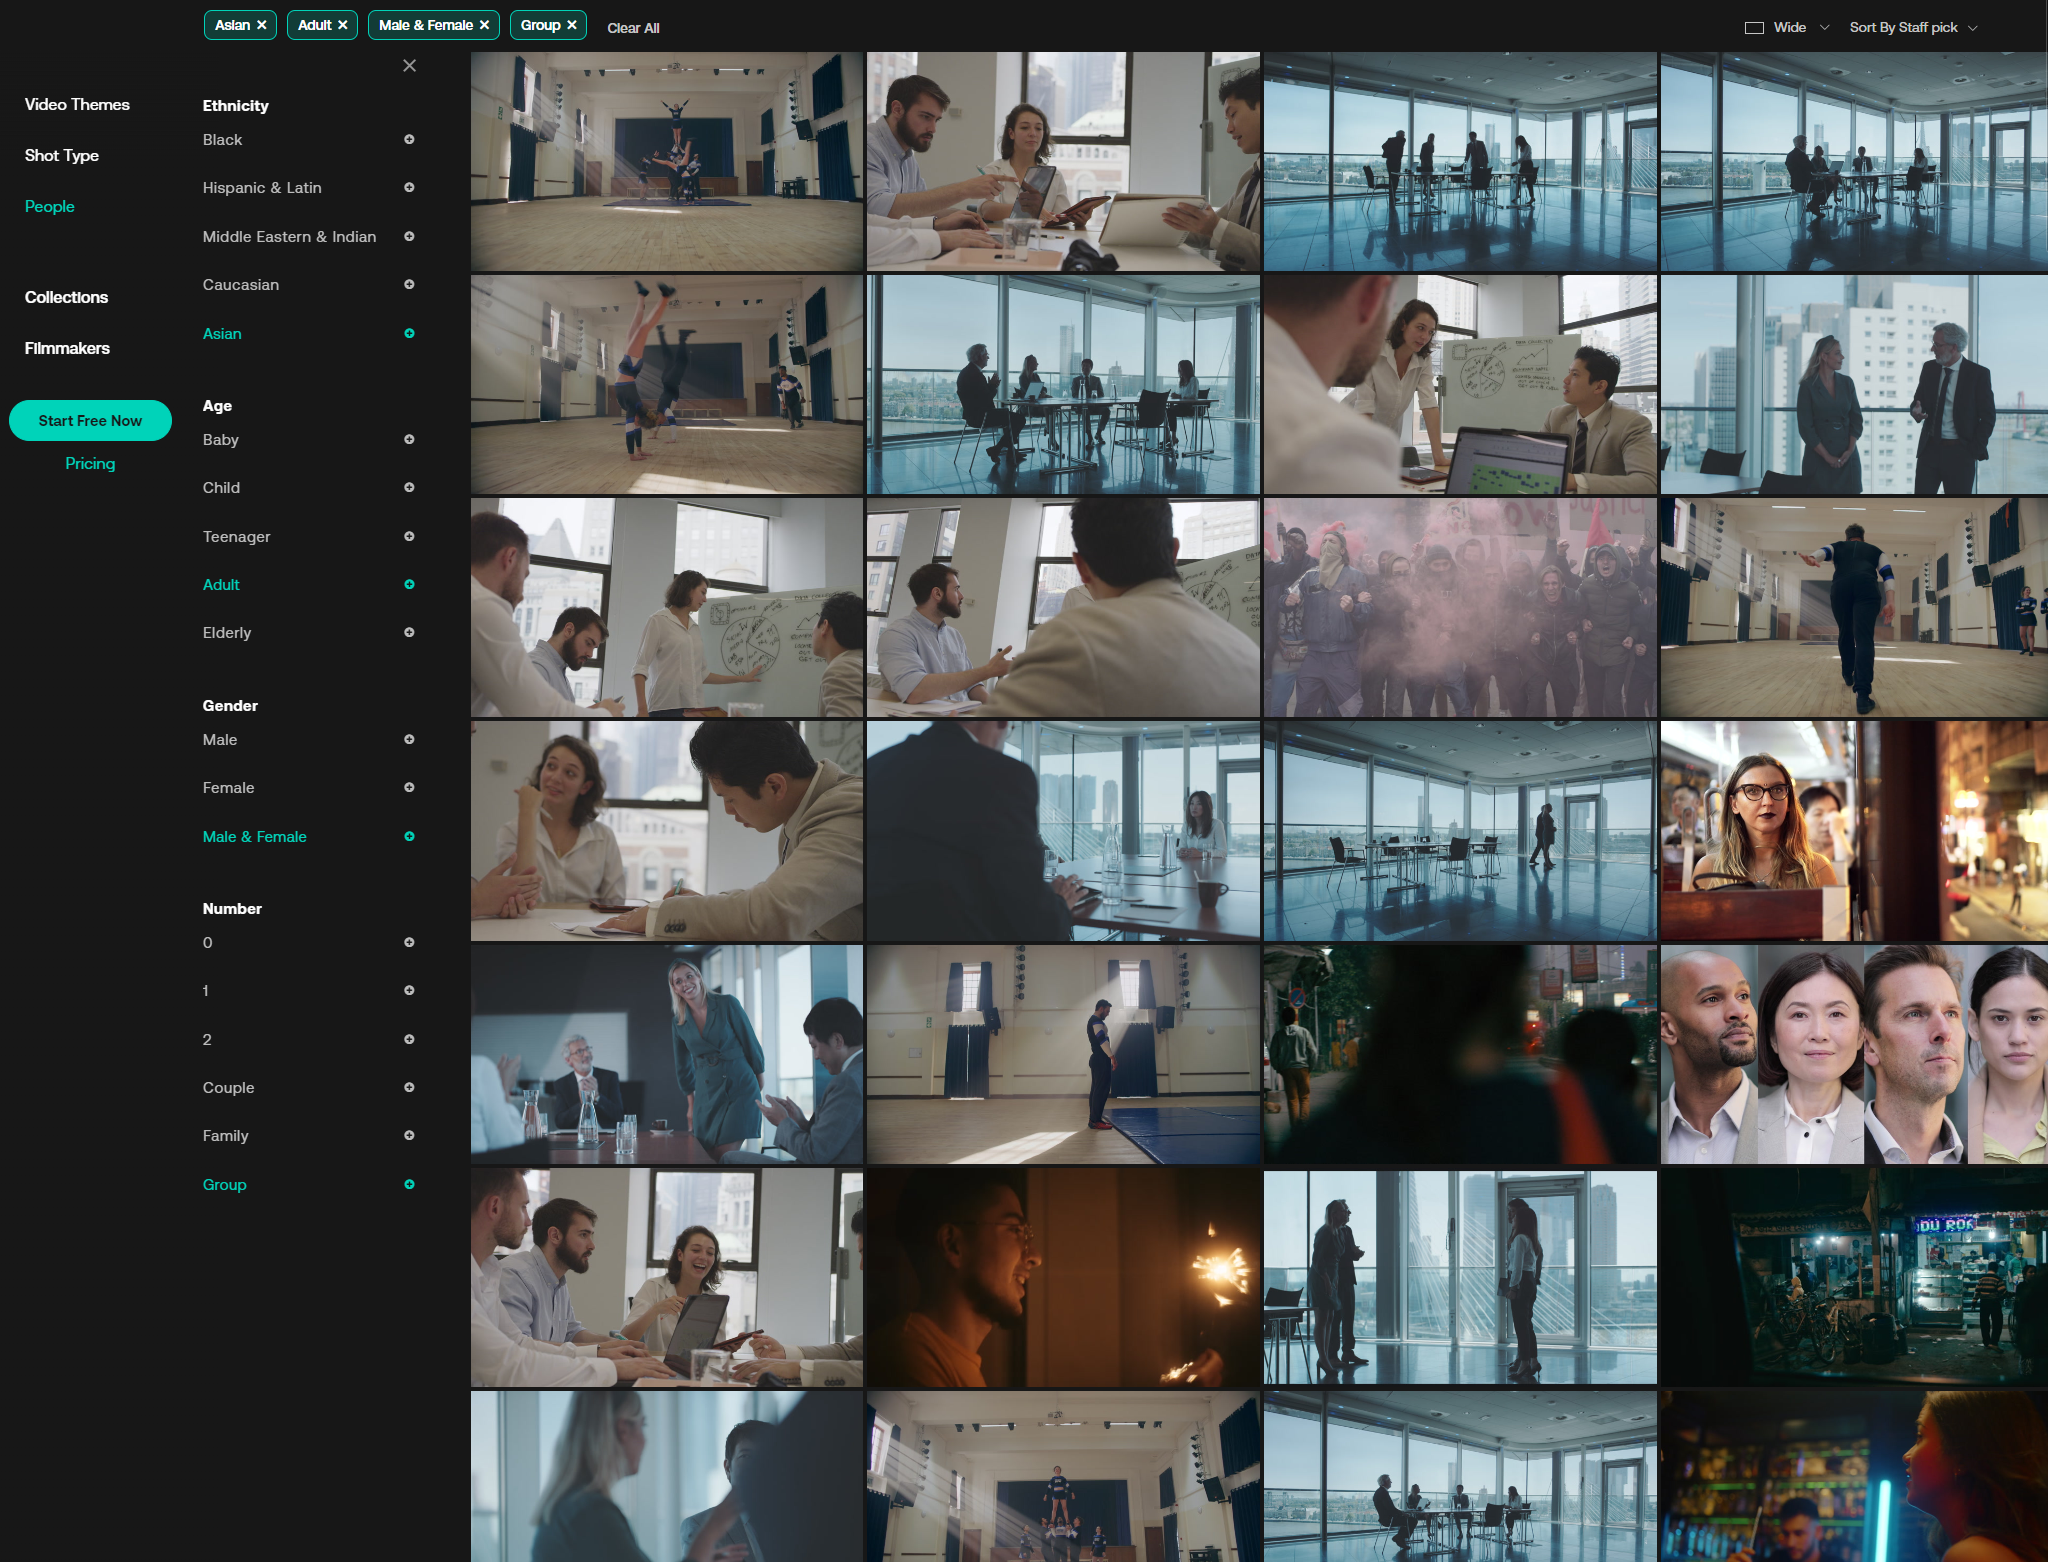Toggle off the selected Asian filter option

click(222, 334)
